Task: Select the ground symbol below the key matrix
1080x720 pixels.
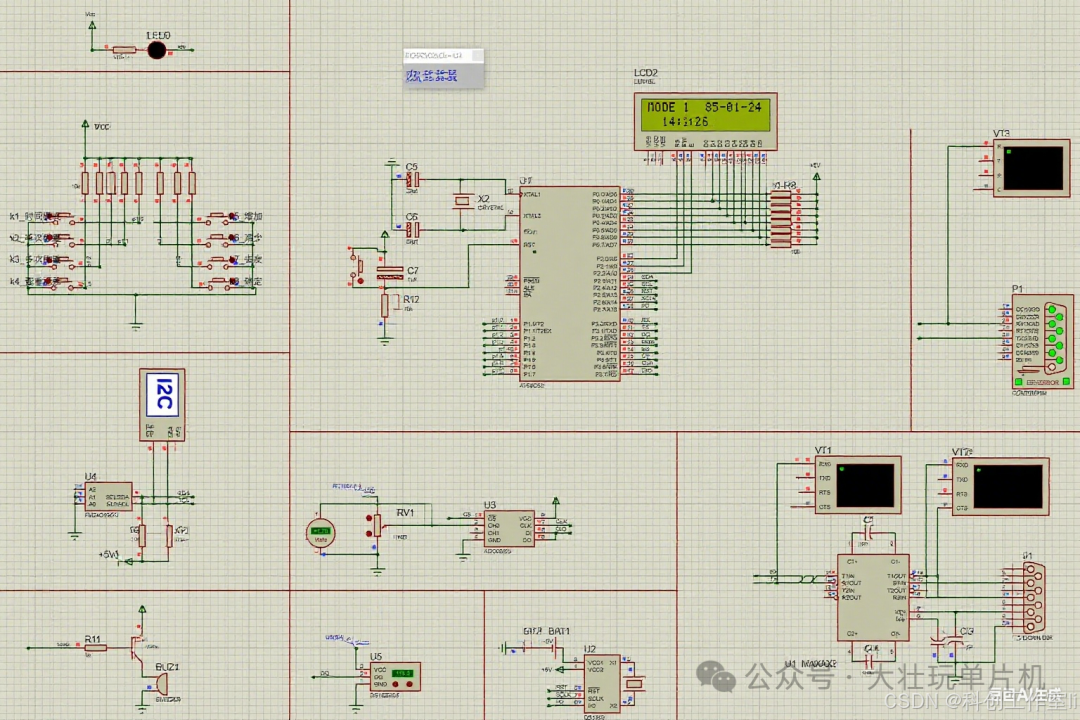Action: pyautogui.click(x=136, y=325)
